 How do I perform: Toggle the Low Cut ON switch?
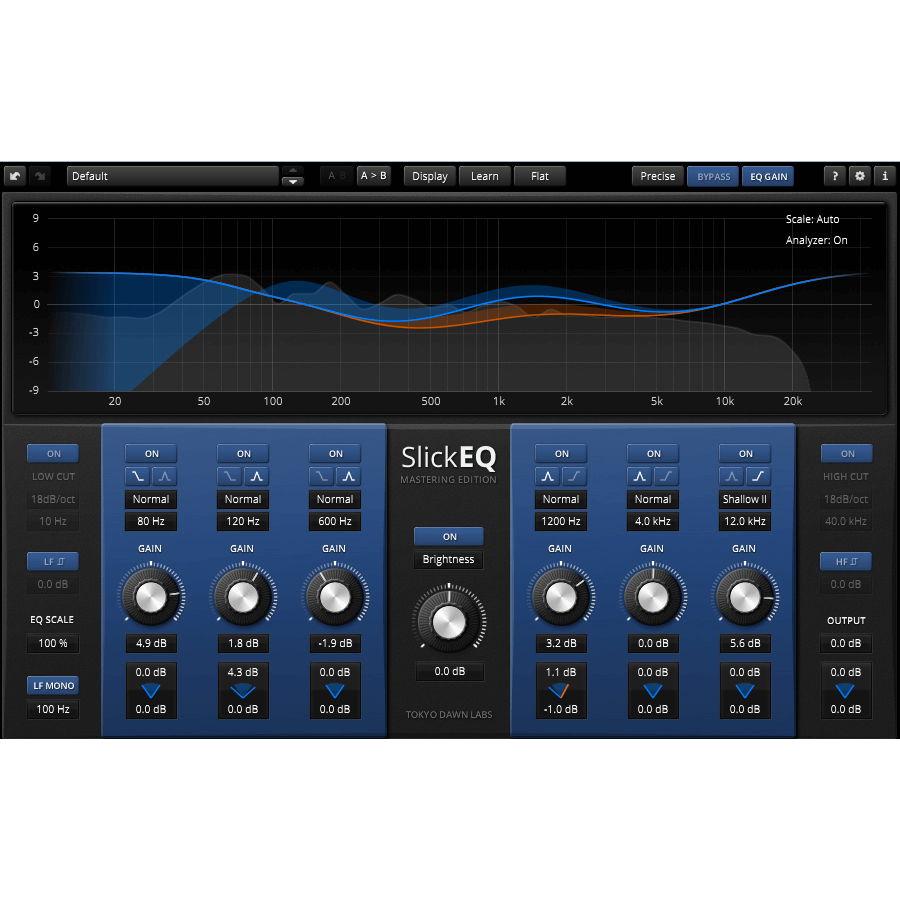click(x=53, y=453)
